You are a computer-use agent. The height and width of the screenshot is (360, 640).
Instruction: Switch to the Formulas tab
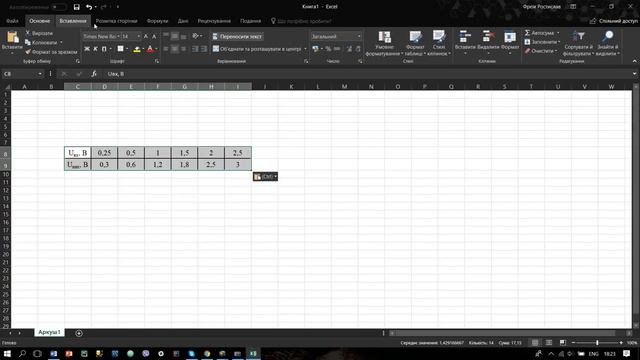[157, 21]
